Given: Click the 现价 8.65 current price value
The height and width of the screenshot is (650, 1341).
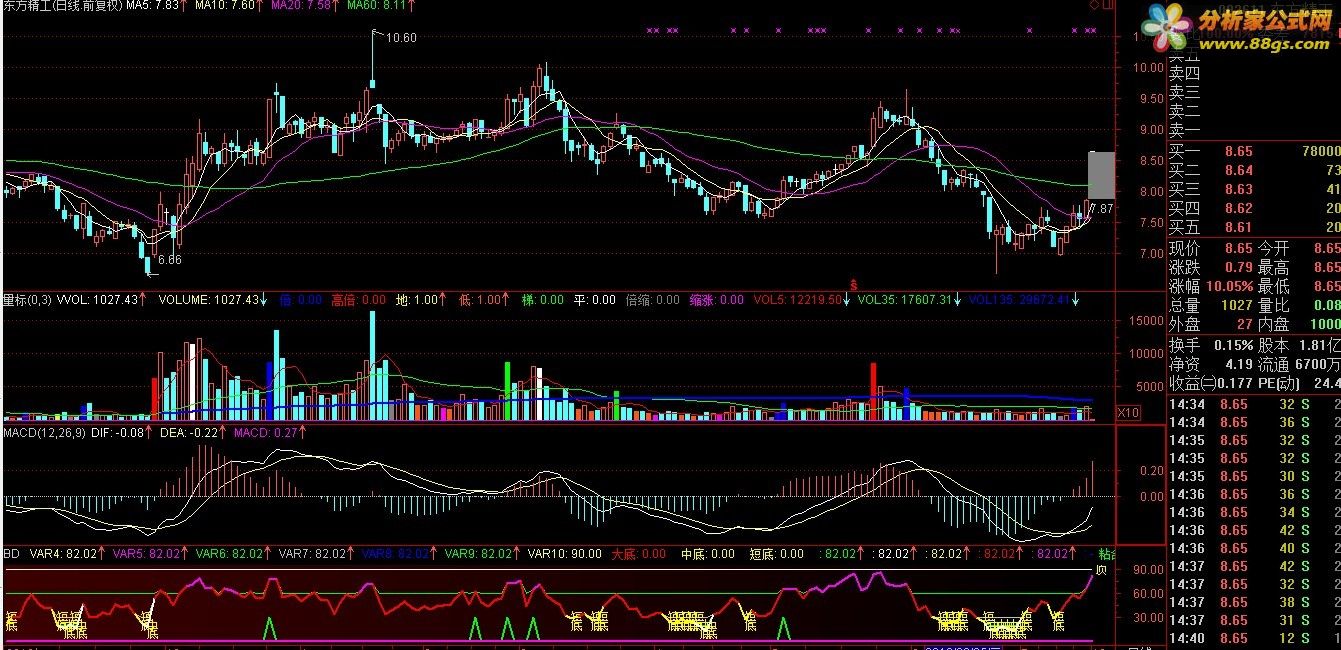Looking at the screenshot, I should pyautogui.click(x=1238, y=248).
